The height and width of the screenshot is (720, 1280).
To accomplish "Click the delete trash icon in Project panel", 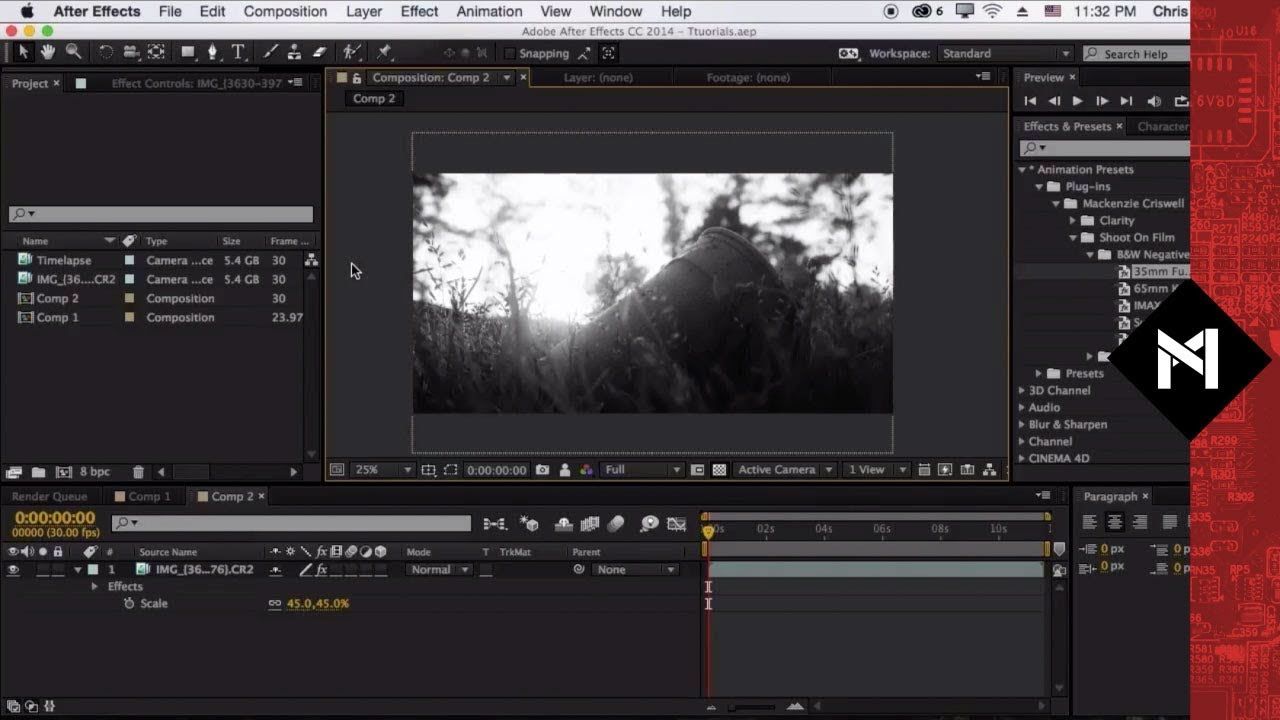I will [x=138, y=472].
